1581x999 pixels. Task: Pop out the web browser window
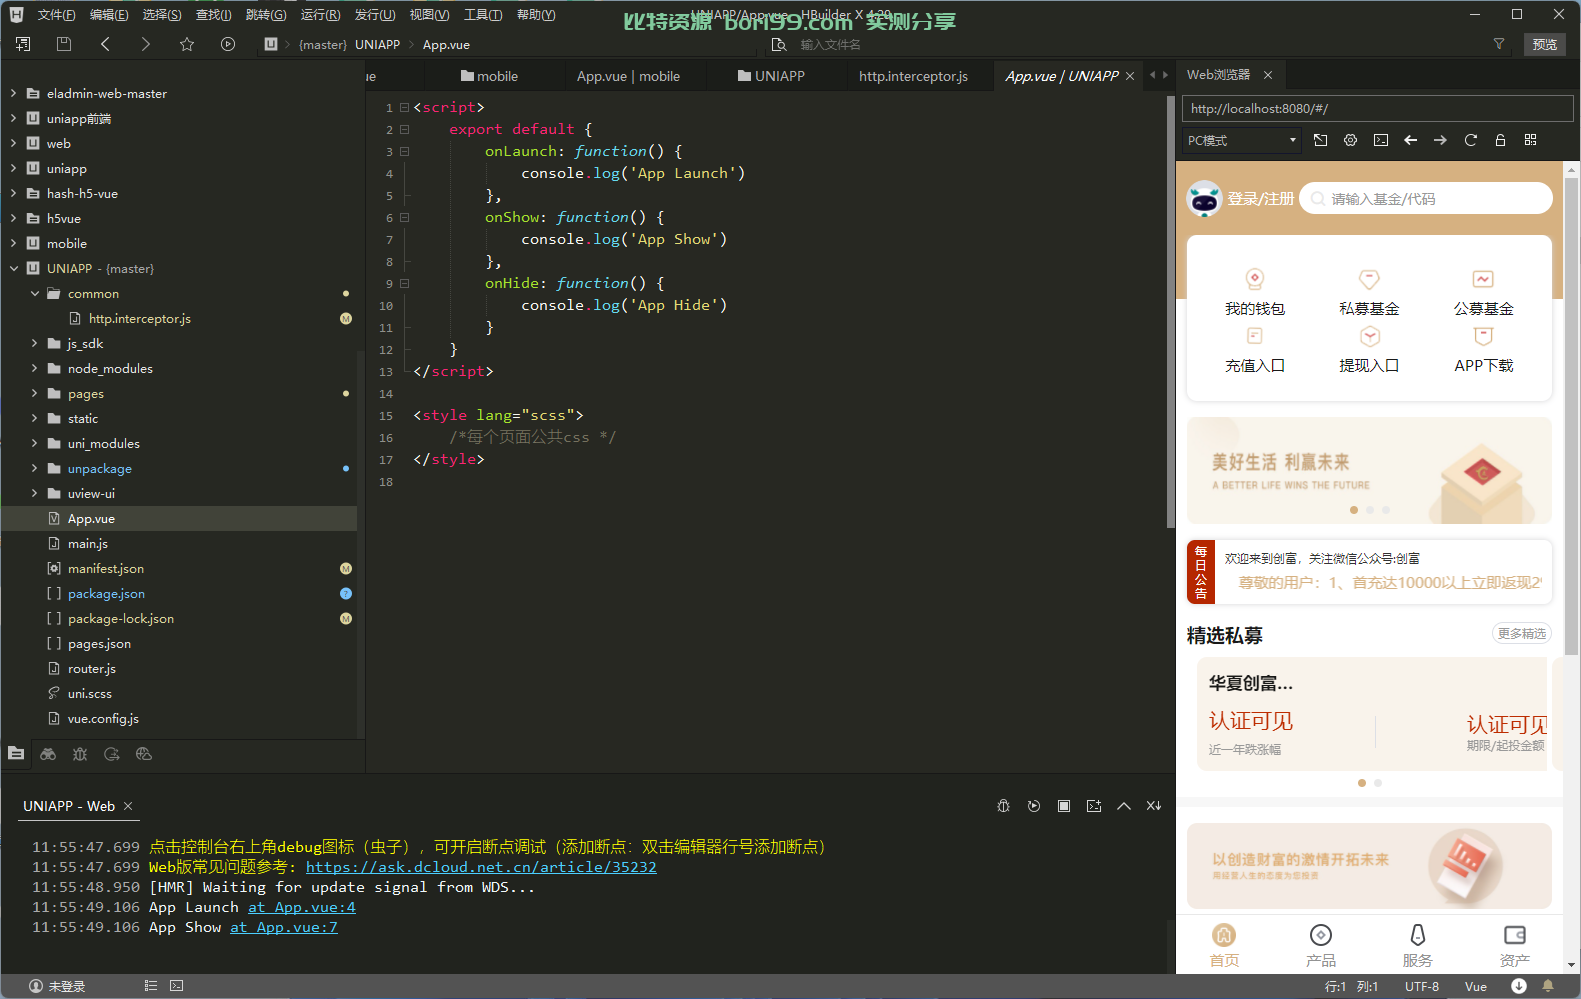coord(1321,140)
